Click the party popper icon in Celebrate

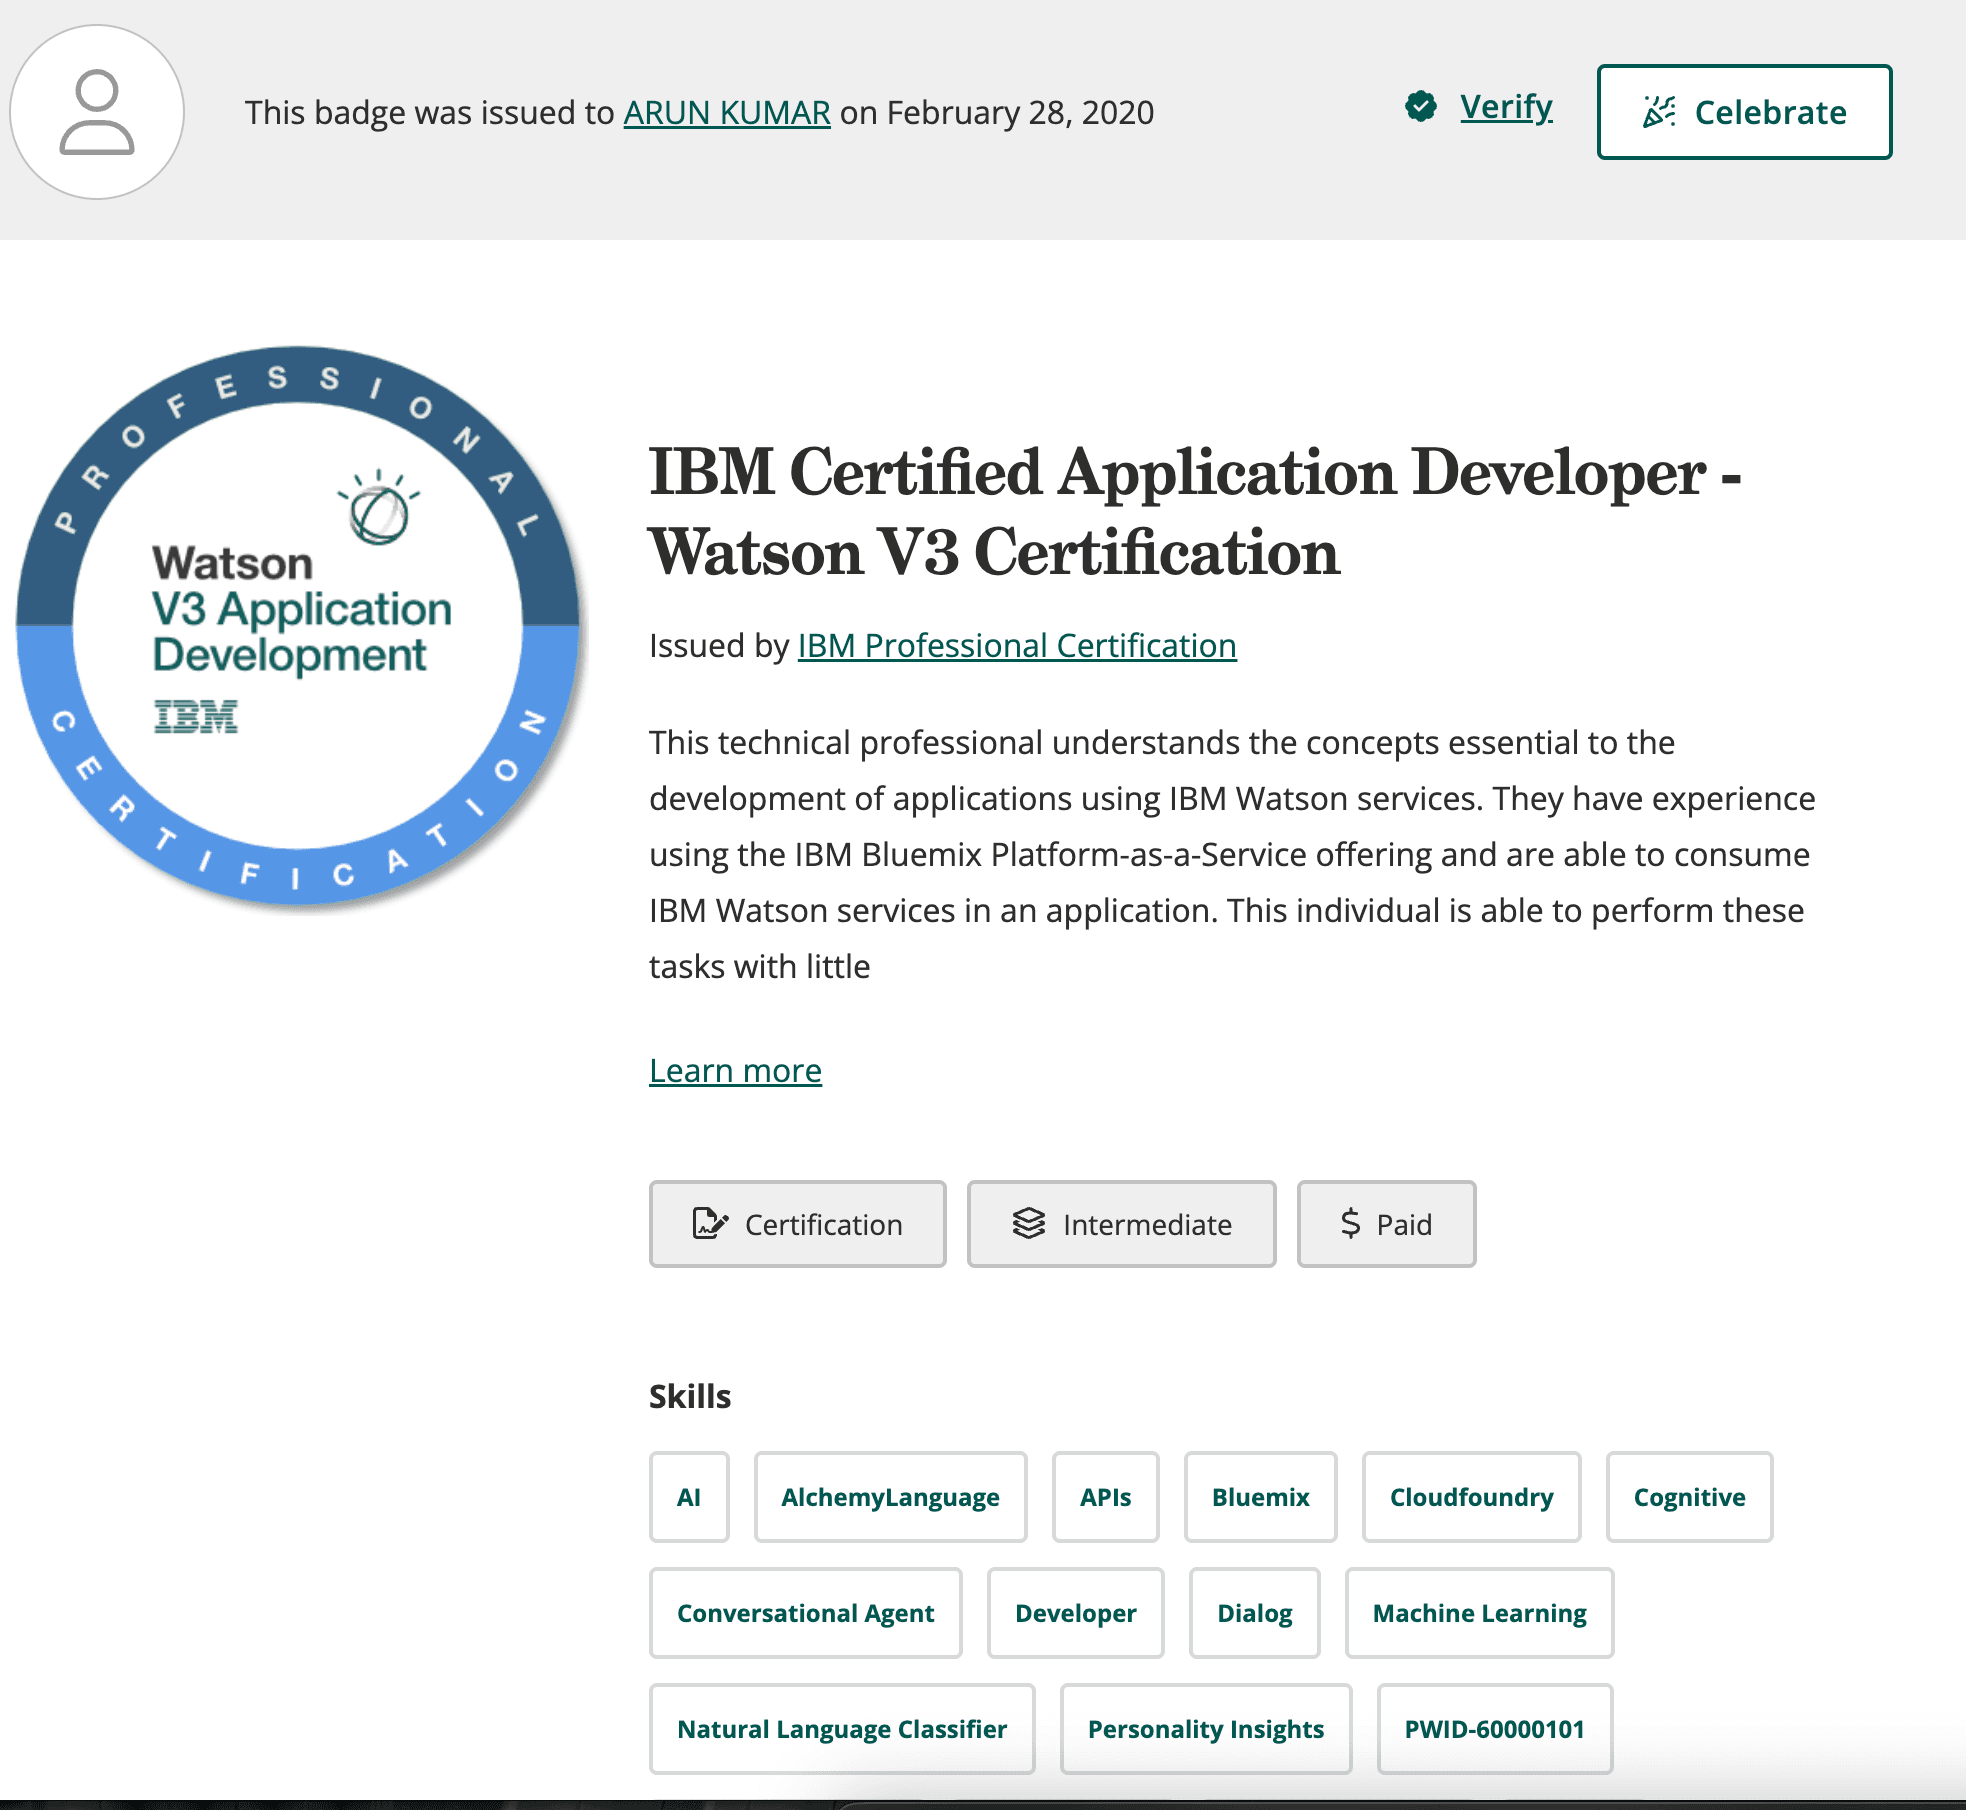pyautogui.click(x=1659, y=112)
